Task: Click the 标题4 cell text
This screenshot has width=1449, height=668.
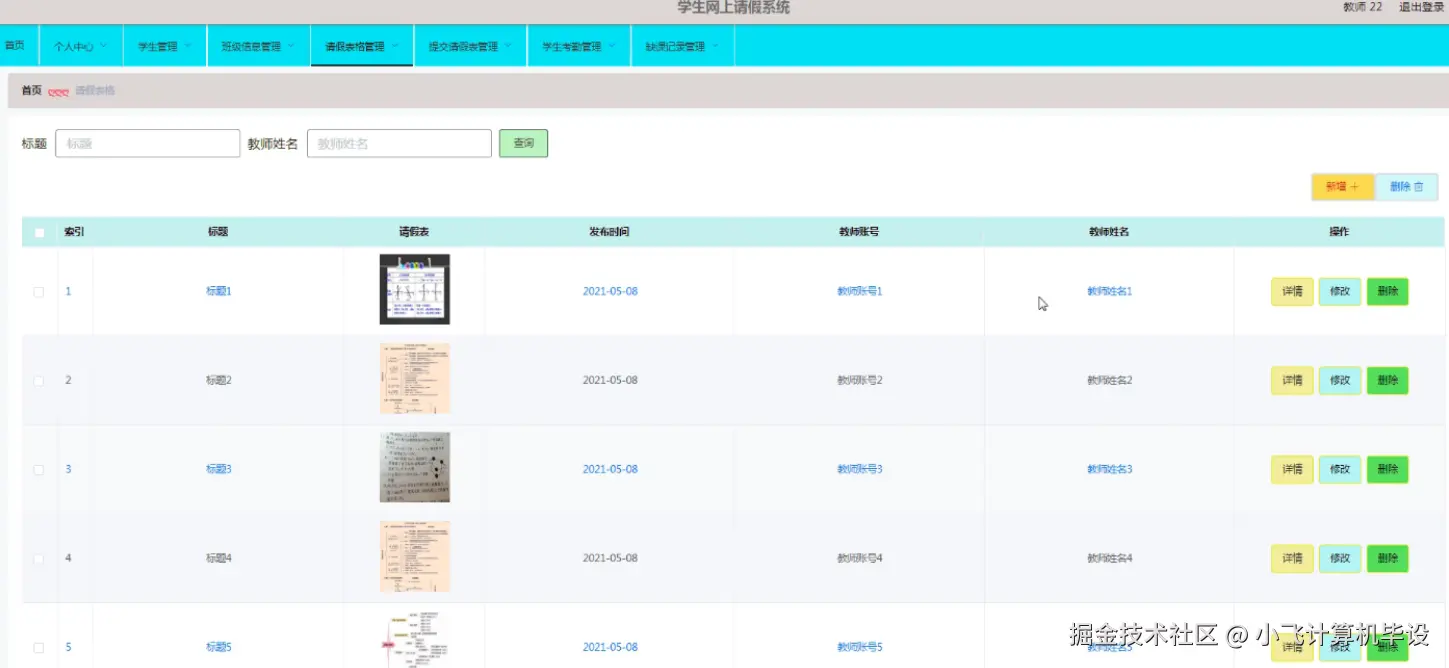Action: point(218,558)
